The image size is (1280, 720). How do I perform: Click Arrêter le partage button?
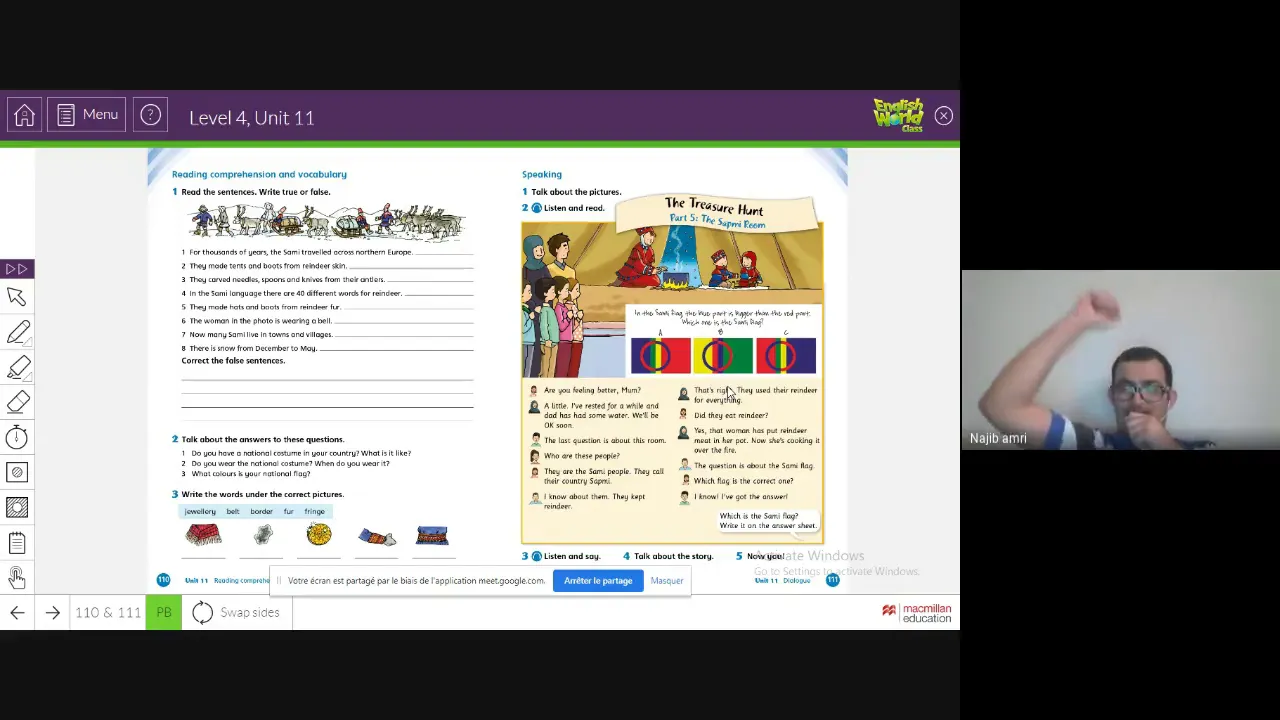click(598, 581)
